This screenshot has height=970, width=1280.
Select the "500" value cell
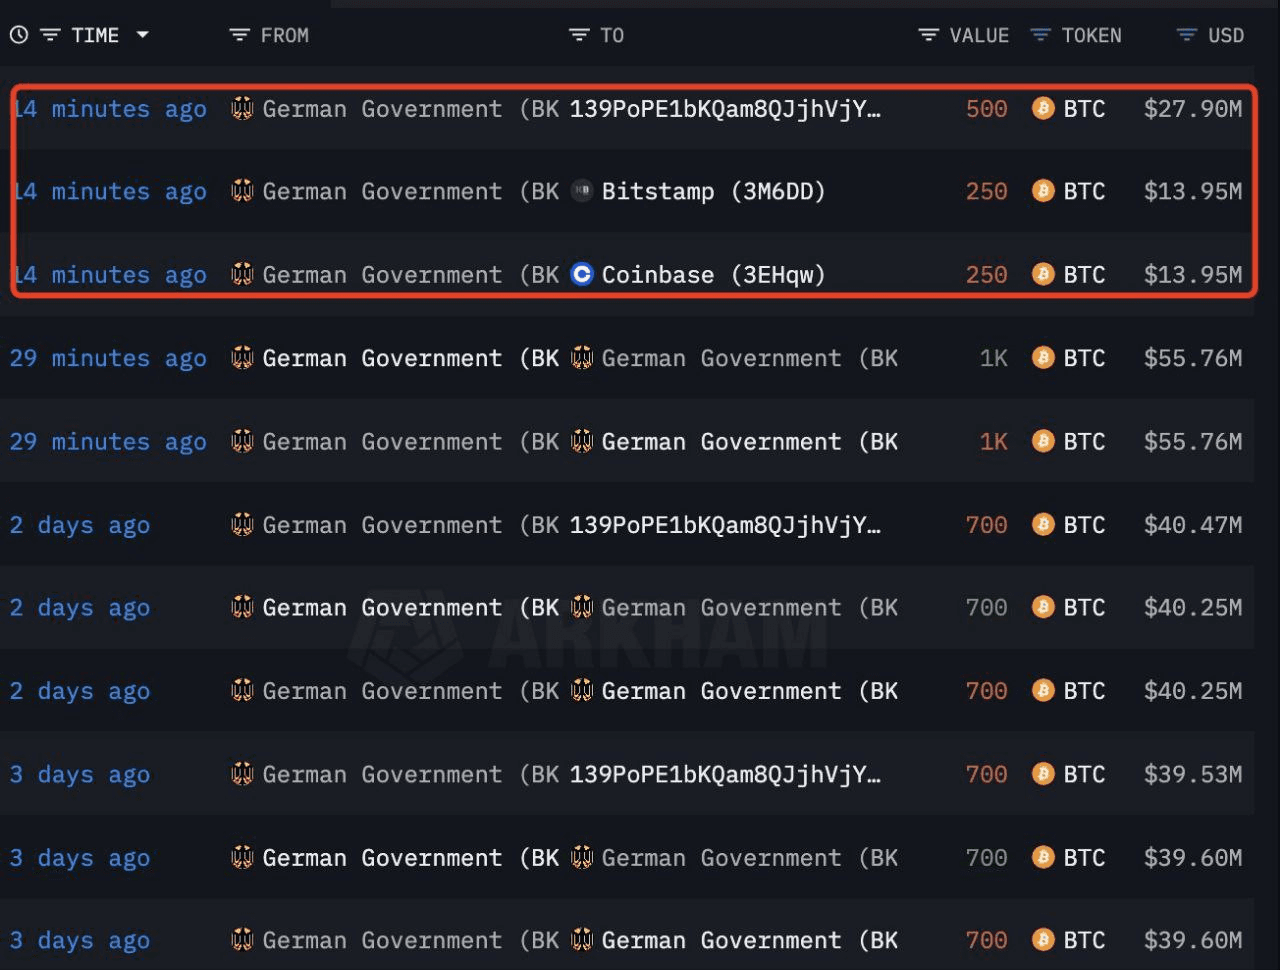coord(986,109)
